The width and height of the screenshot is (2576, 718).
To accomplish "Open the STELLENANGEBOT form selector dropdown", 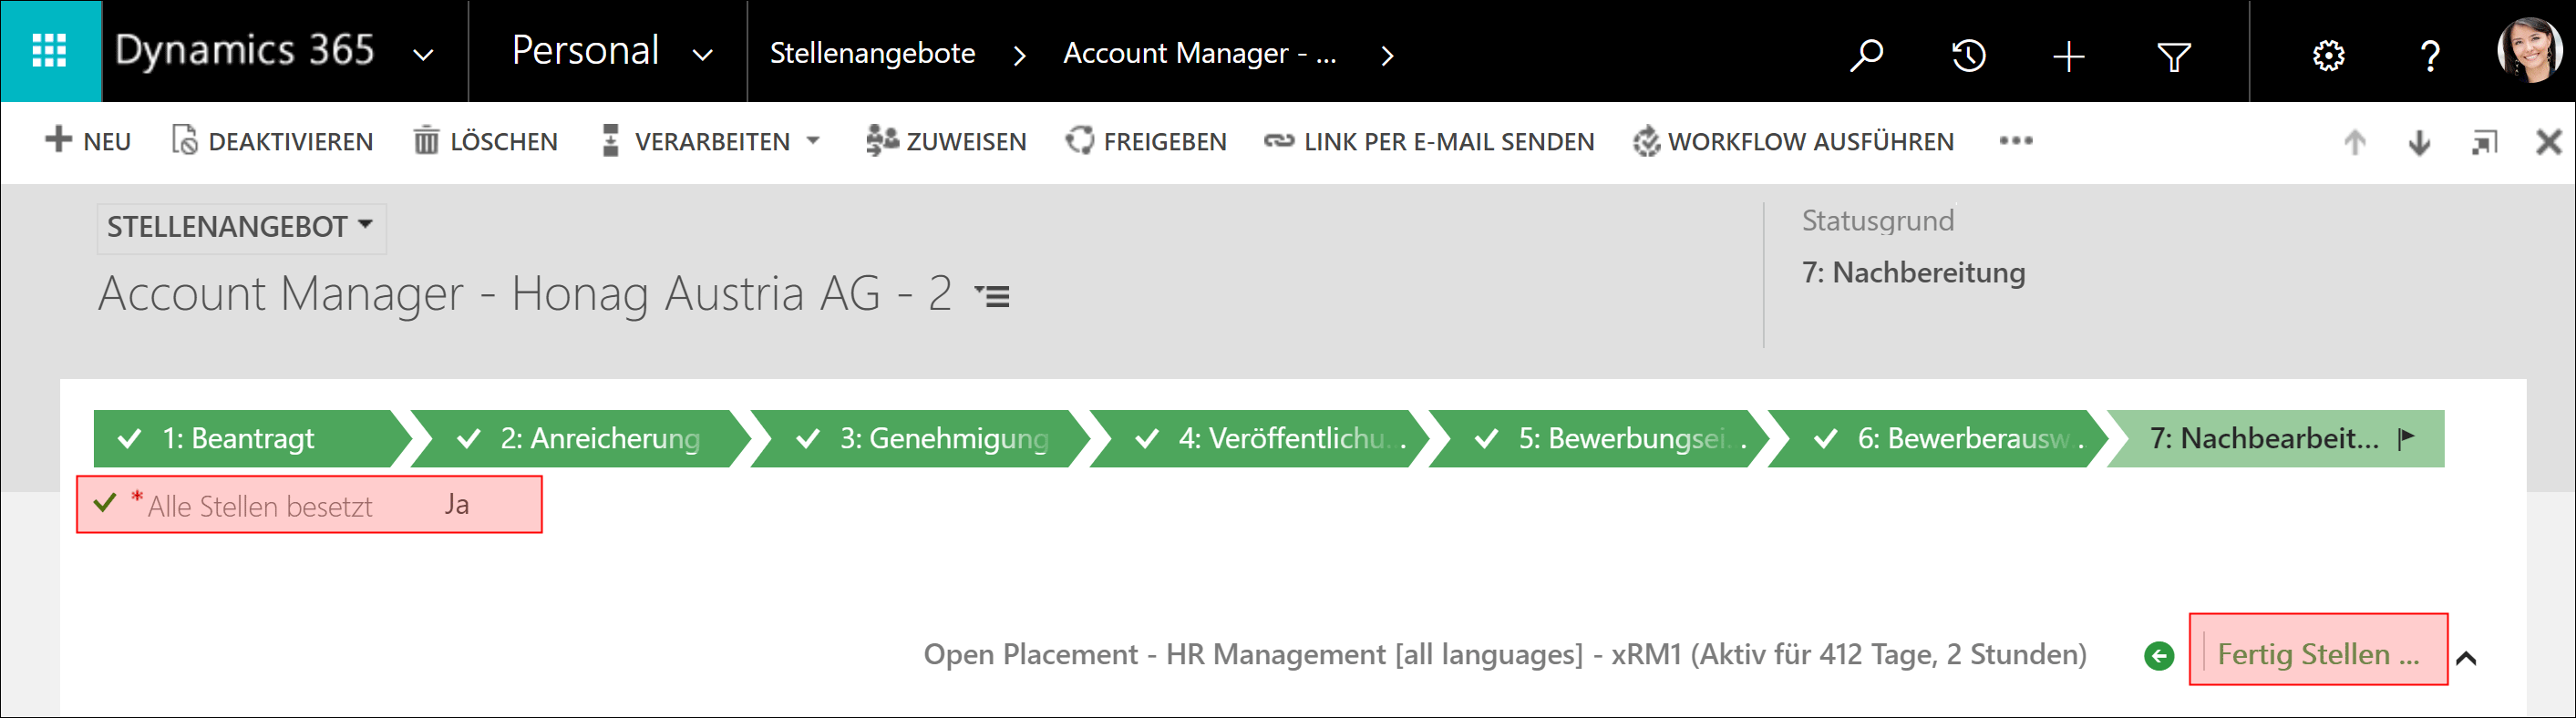I will tap(241, 227).
